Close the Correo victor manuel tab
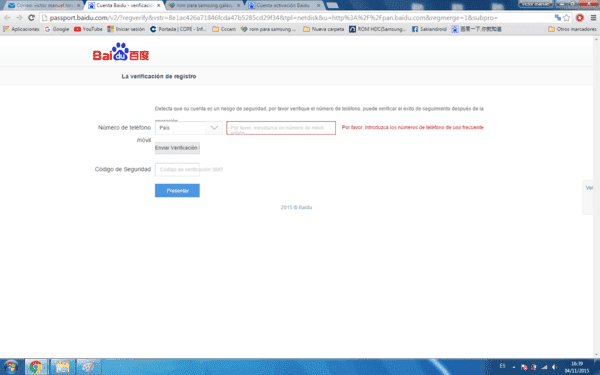 [78, 5]
